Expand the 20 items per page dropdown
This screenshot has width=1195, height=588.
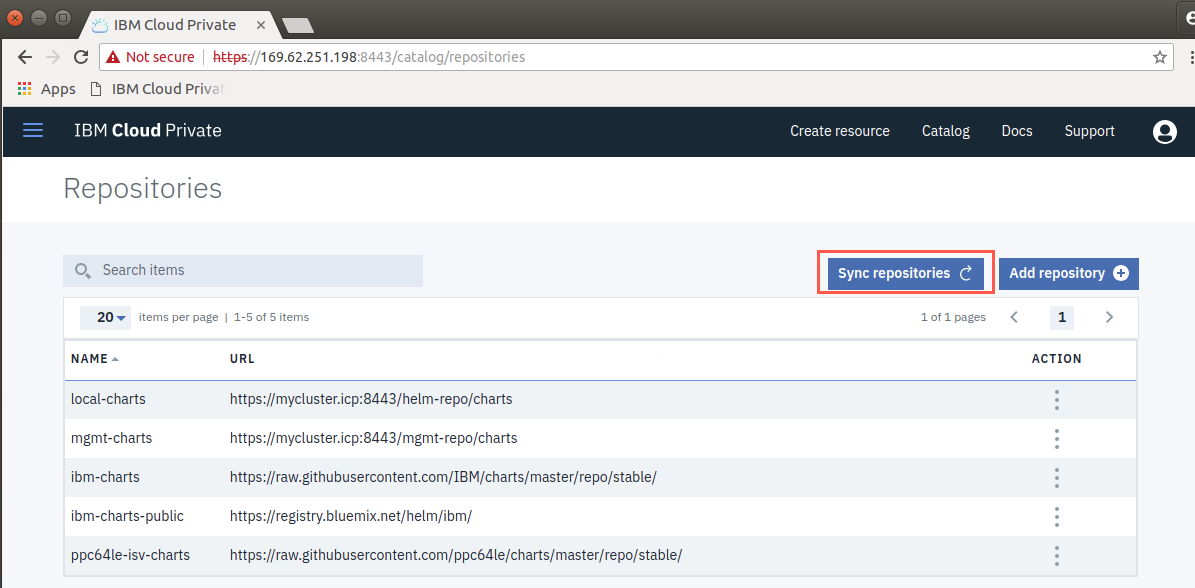(x=105, y=318)
